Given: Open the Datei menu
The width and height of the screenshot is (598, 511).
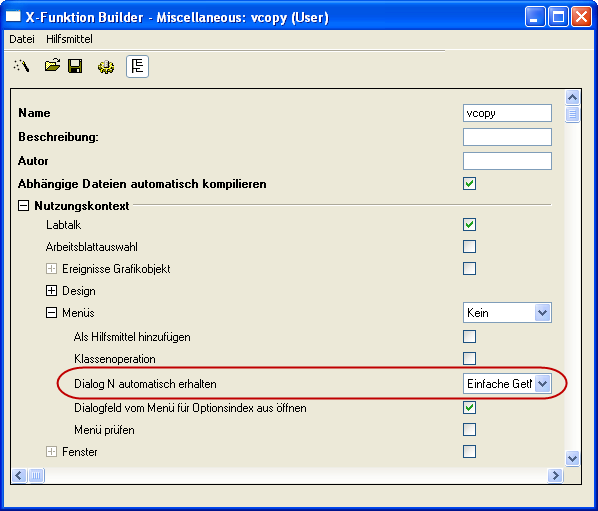Looking at the screenshot, I should click(22, 39).
